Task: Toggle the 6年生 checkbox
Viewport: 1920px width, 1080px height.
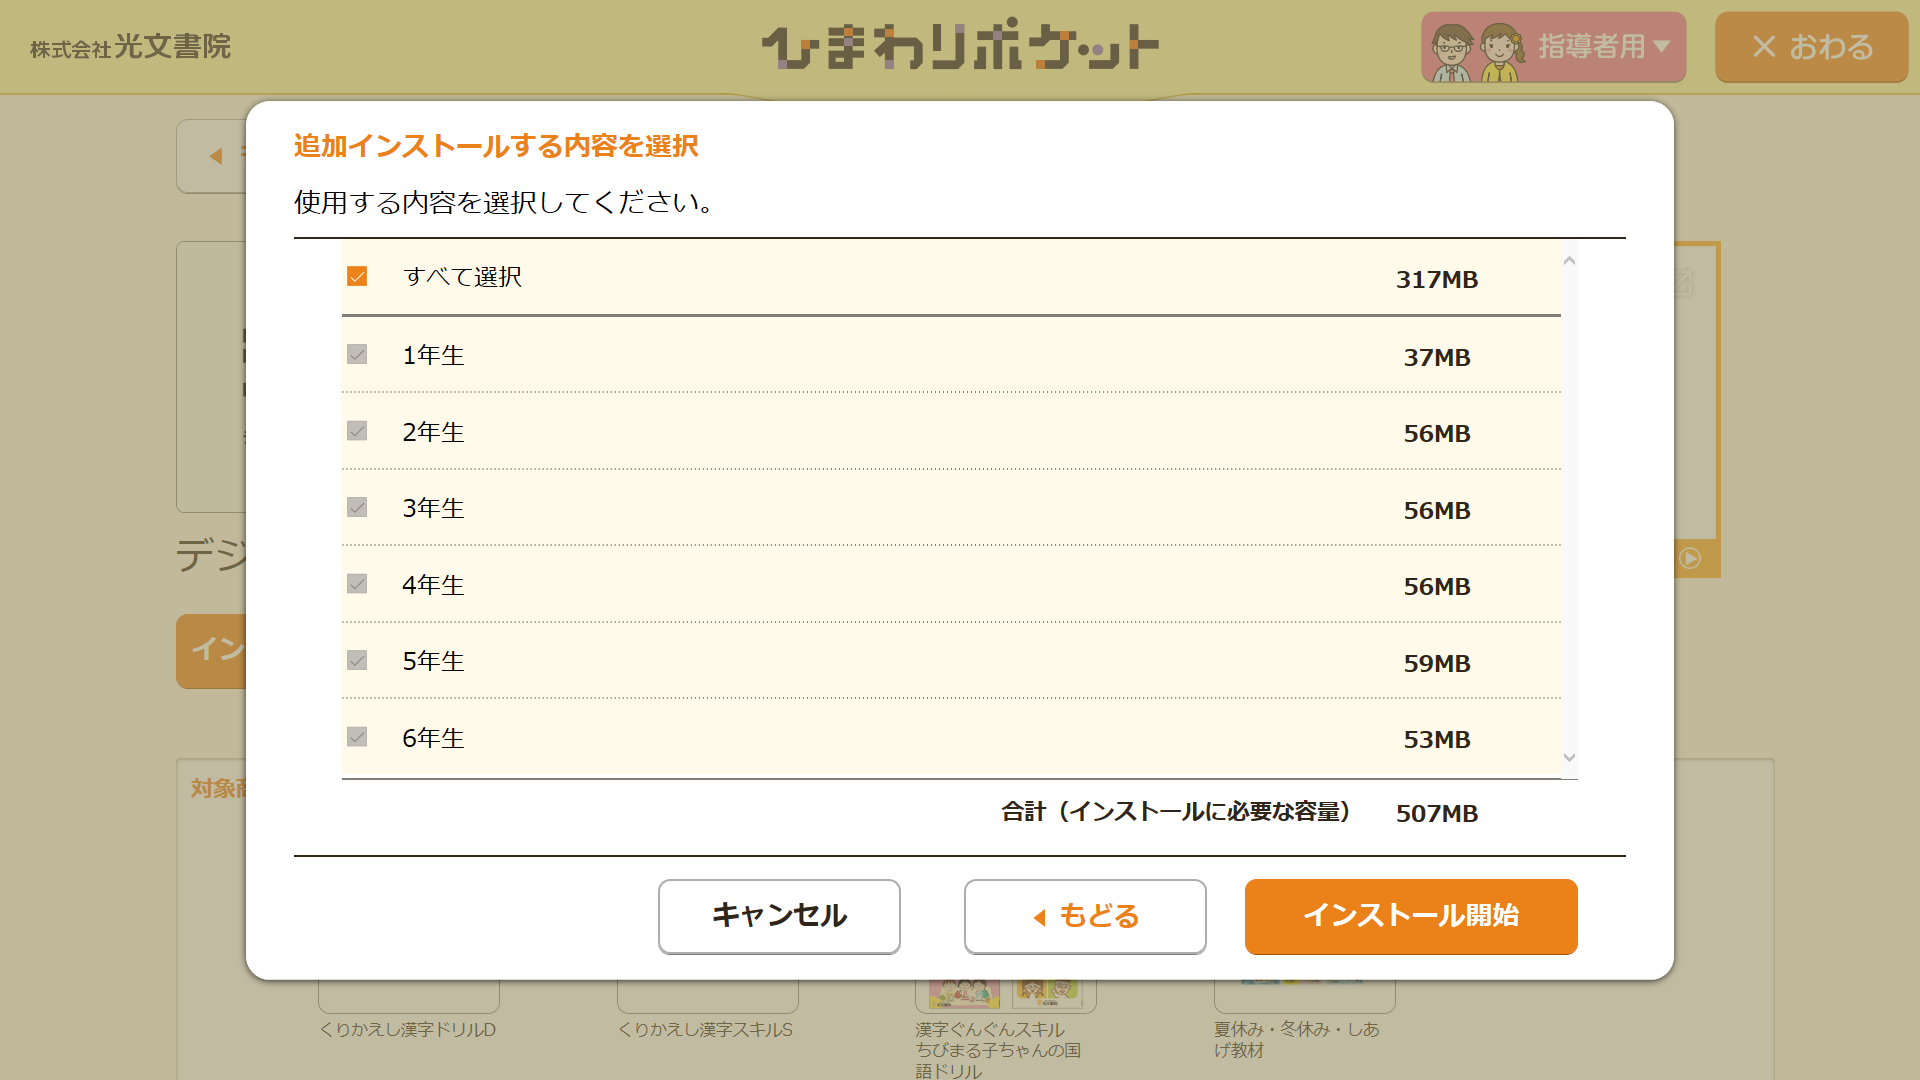Action: tap(357, 737)
